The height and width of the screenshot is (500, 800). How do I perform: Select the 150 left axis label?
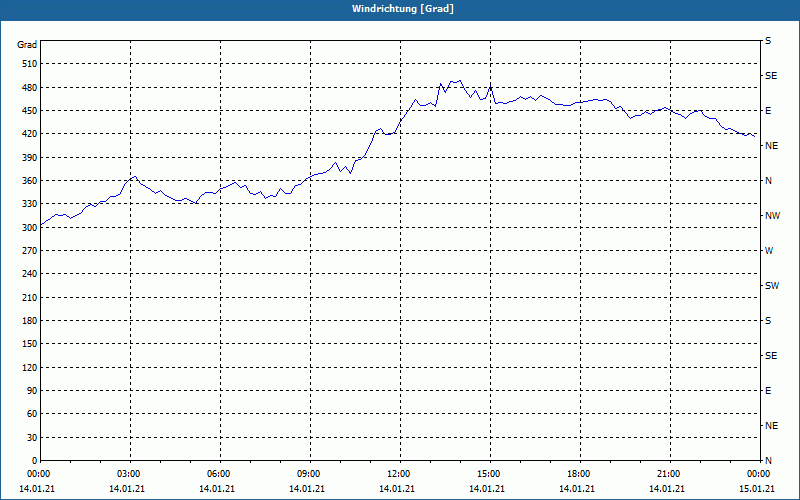pos(30,344)
